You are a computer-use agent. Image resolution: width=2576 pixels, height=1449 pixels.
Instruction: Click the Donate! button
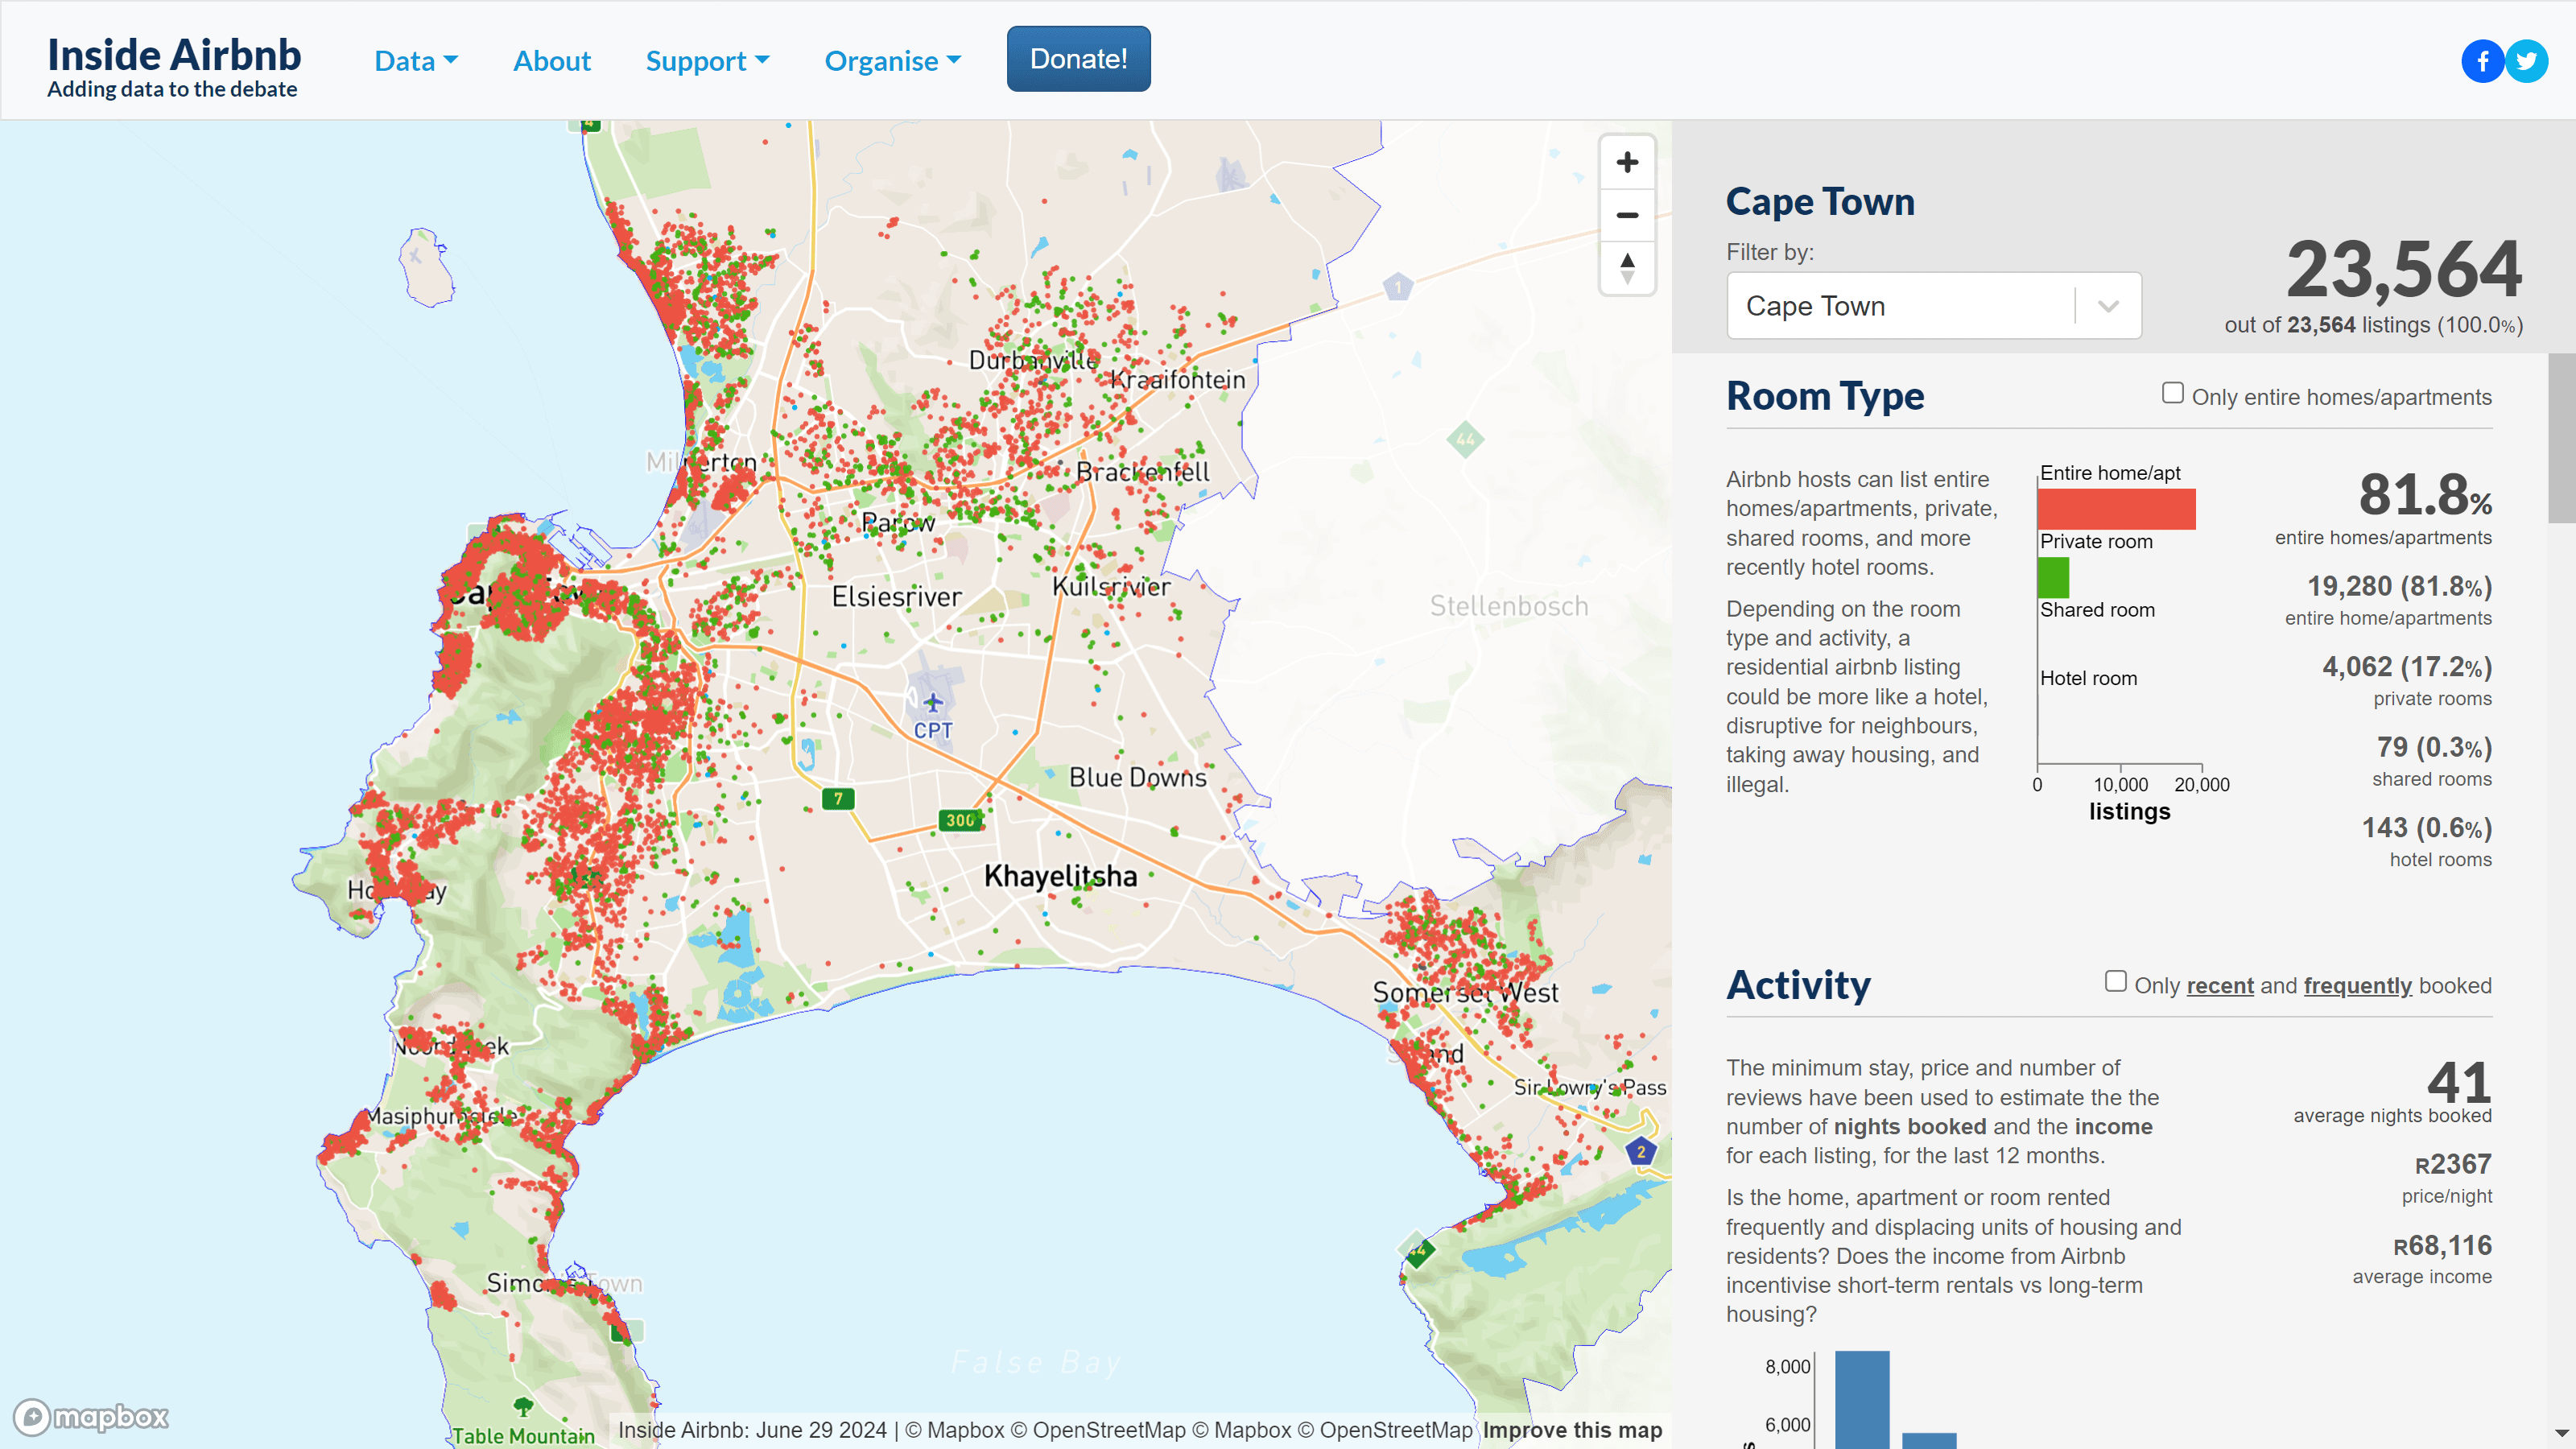point(1078,59)
